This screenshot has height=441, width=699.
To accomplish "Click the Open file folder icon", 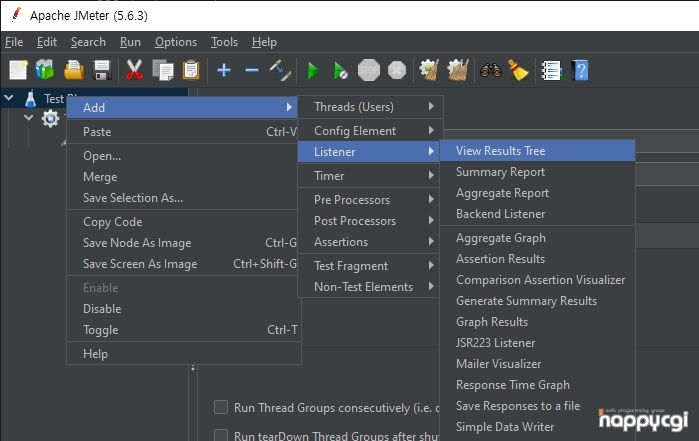I will pyautogui.click(x=74, y=70).
